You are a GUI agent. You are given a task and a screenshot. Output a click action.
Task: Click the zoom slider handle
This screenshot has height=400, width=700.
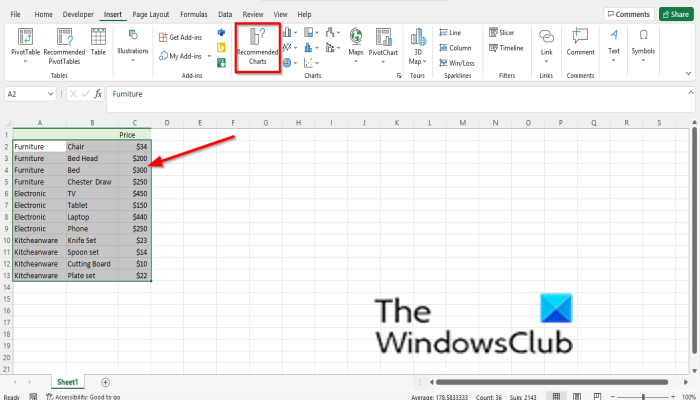tap(643, 397)
